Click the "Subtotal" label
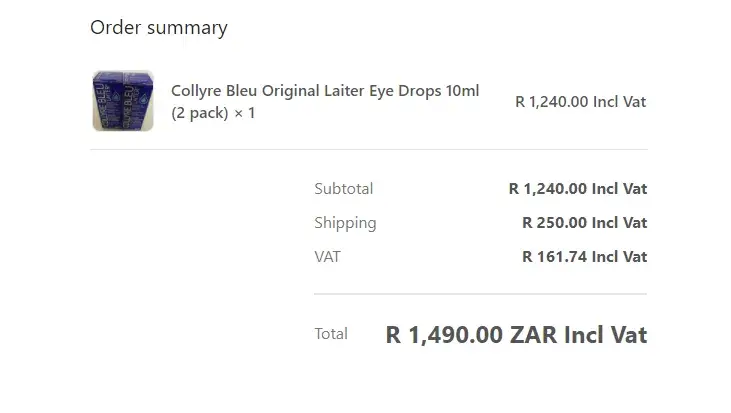The width and height of the screenshot is (731, 413). pyautogui.click(x=343, y=188)
